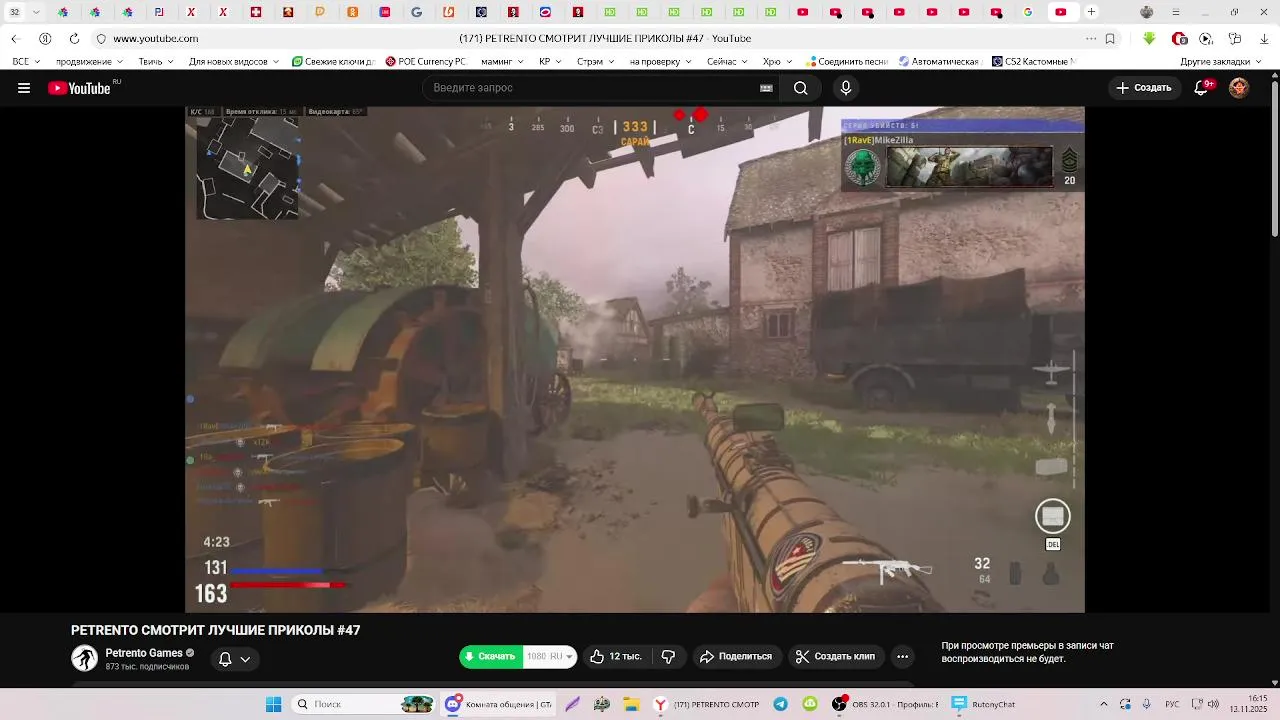
Task: Open the Соединить песни bookmark
Action: click(x=847, y=61)
